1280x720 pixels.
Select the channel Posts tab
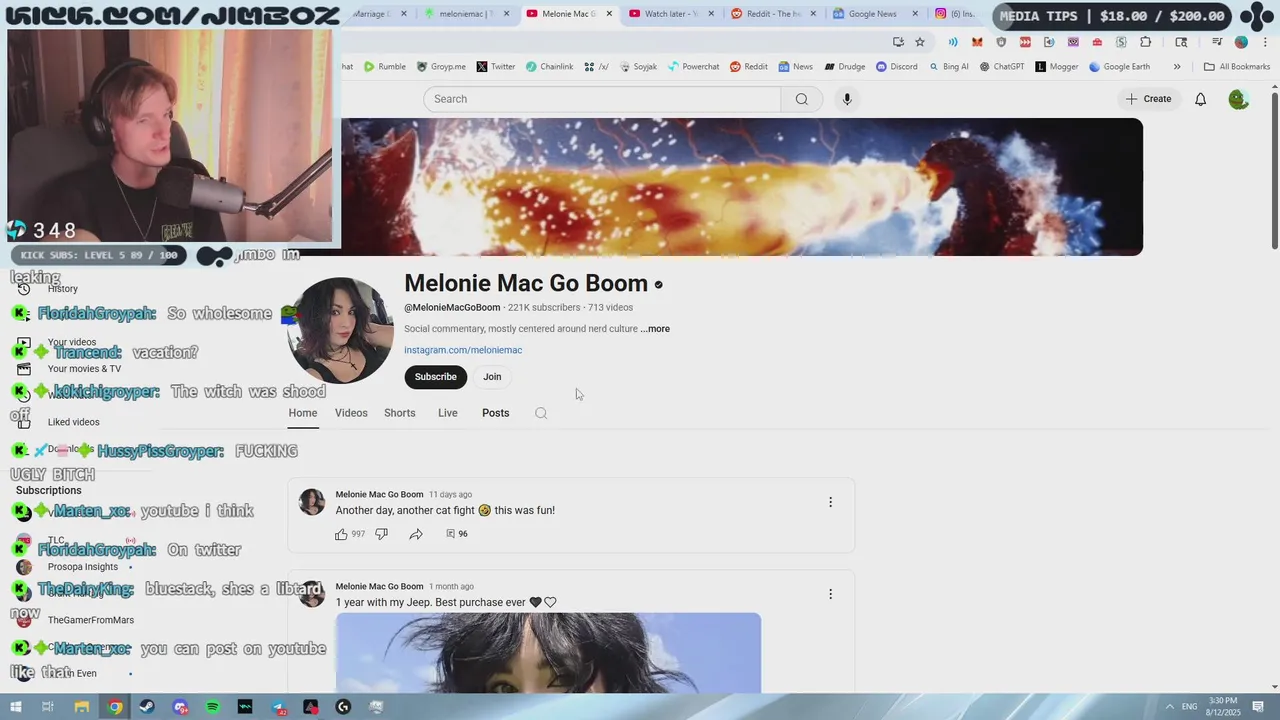tap(496, 413)
